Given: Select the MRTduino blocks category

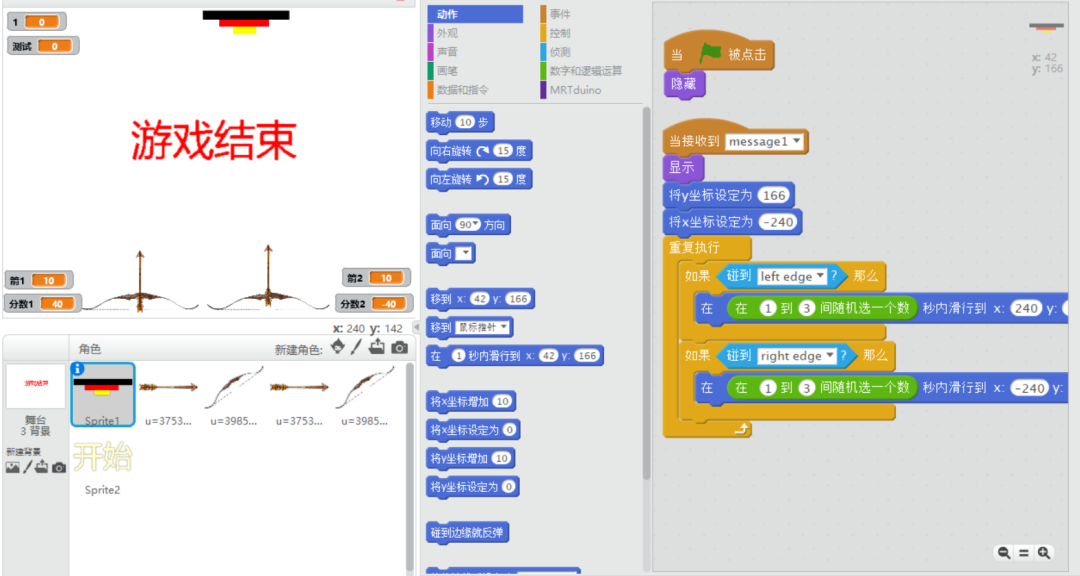Looking at the screenshot, I should click(573, 90).
